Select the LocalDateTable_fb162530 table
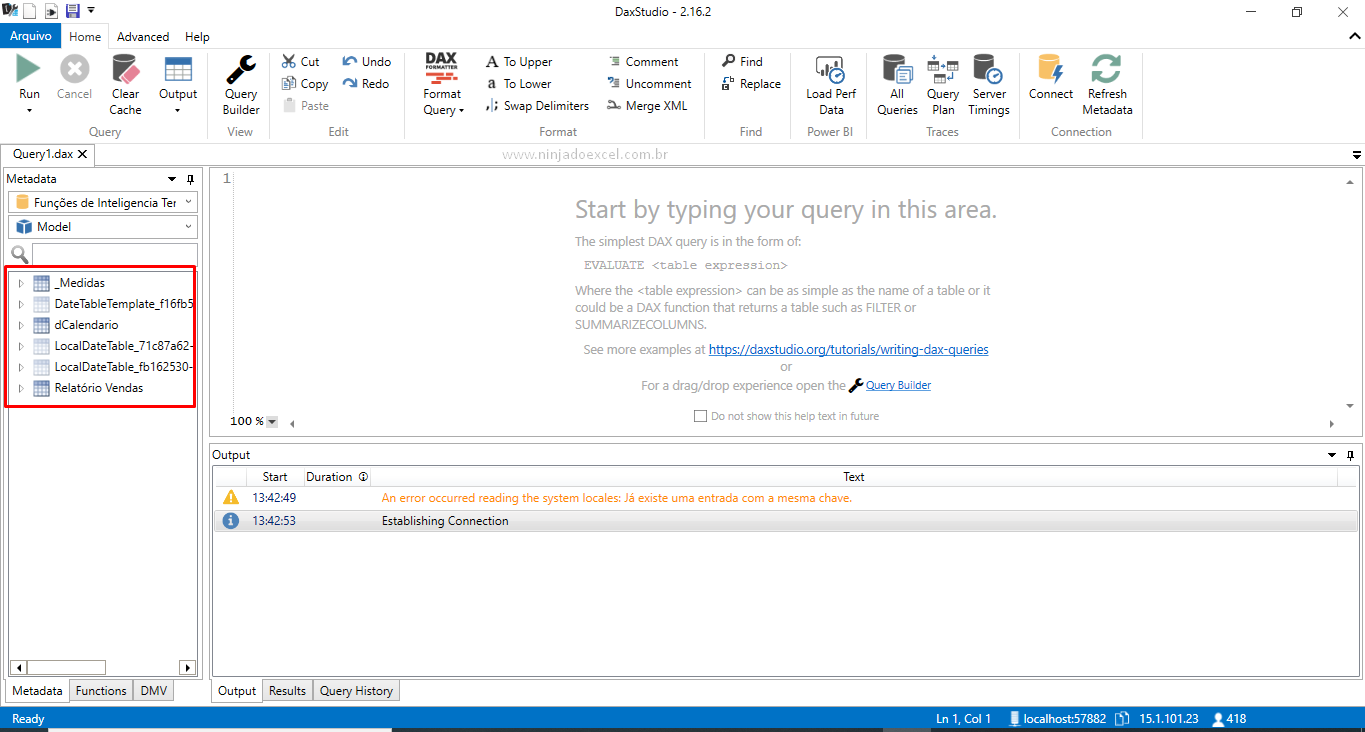The height and width of the screenshot is (732, 1365). [123, 367]
